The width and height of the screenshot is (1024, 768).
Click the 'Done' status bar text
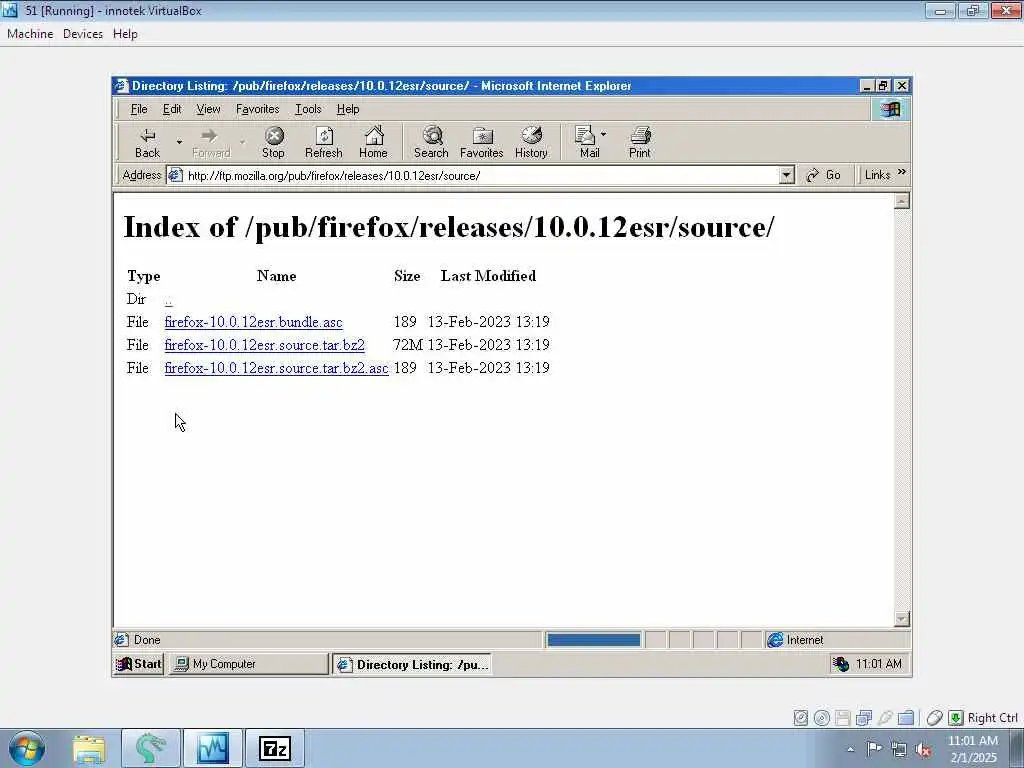[x=147, y=640]
